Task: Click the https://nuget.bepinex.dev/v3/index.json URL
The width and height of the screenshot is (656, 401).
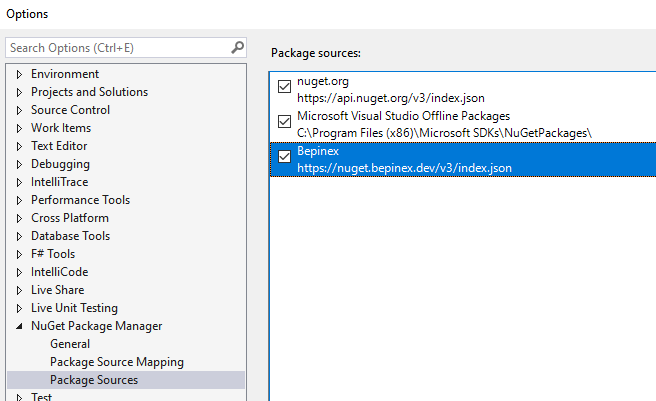Action: tap(404, 168)
